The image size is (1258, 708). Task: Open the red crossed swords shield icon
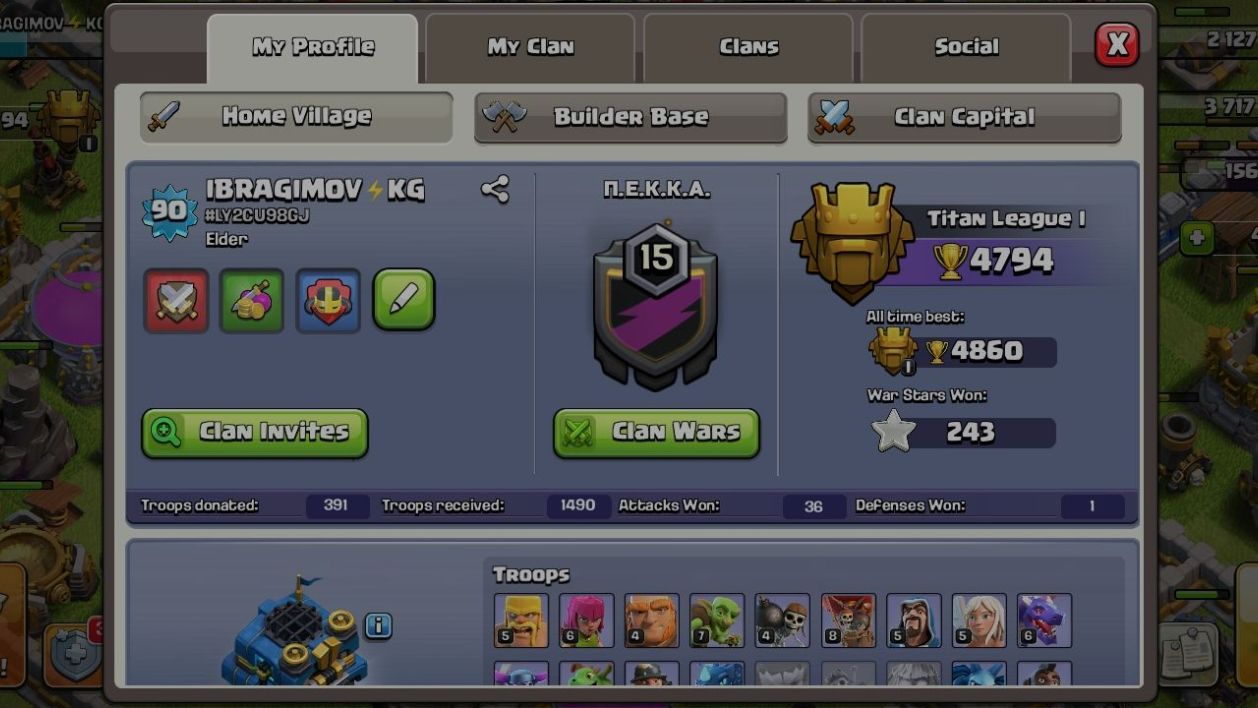coord(177,300)
